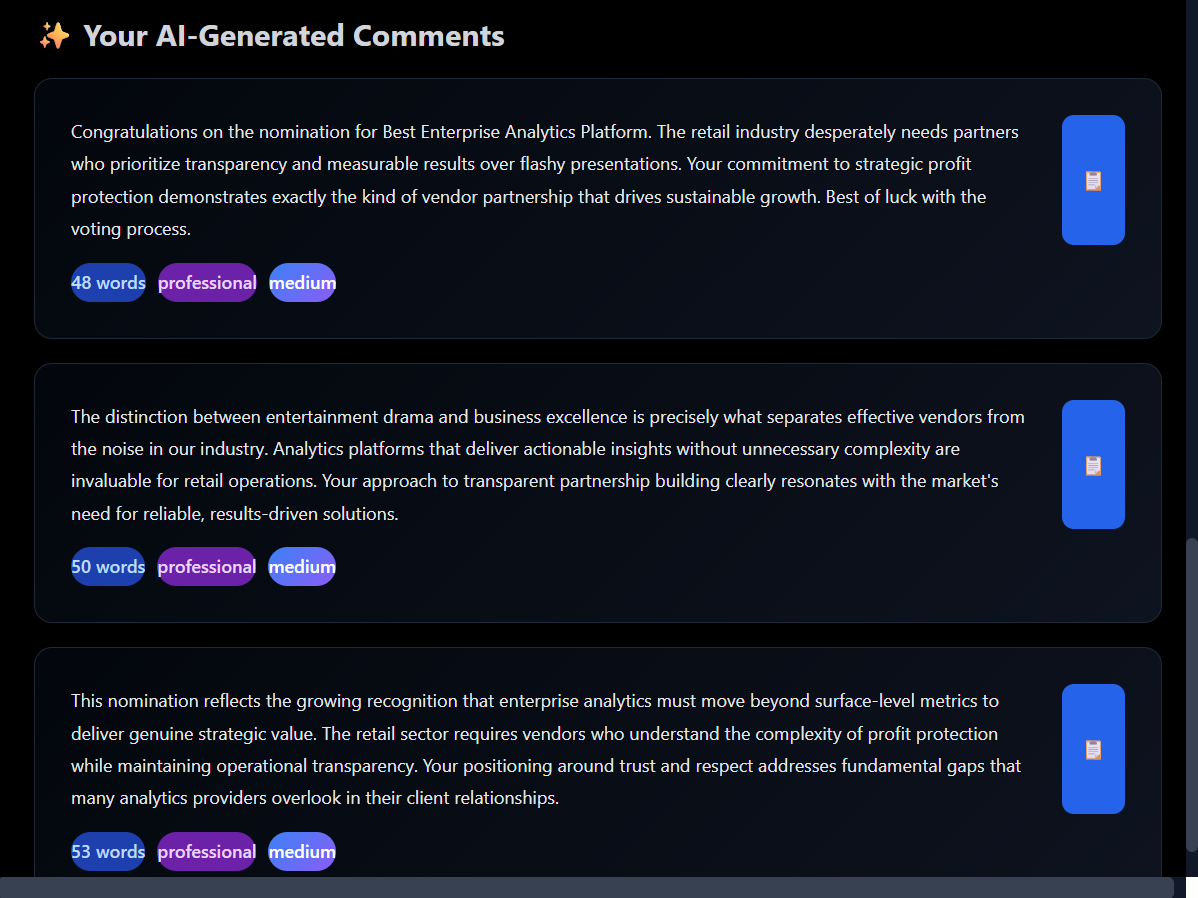Viewport: 1198px width, 898px height.
Task: Open the professional tone selector on the second comment
Action: click(x=206, y=566)
